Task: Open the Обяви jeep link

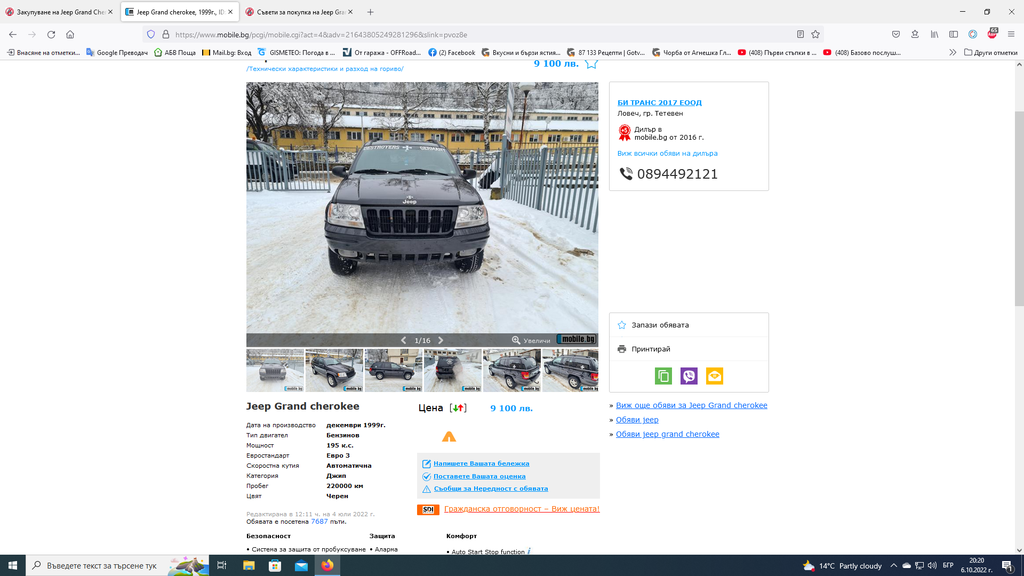Action: click(637, 419)
